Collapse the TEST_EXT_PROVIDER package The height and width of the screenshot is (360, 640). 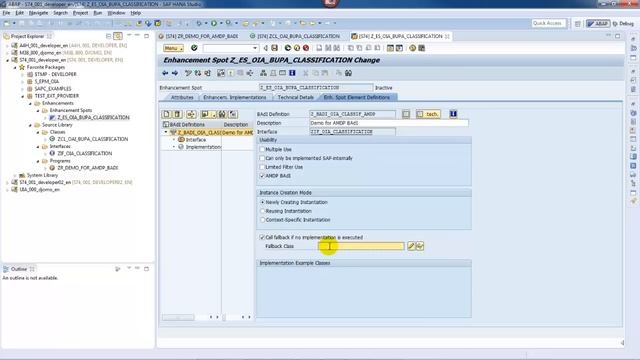[x=22, y=96]
